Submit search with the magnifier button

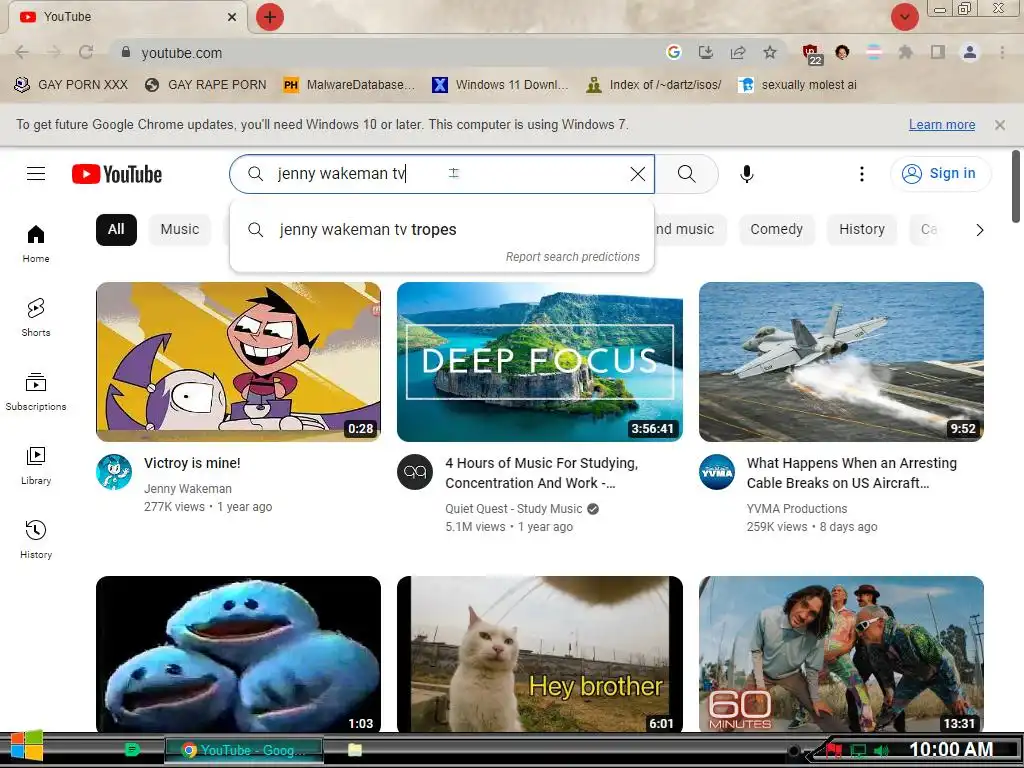[x=686, y=174]
